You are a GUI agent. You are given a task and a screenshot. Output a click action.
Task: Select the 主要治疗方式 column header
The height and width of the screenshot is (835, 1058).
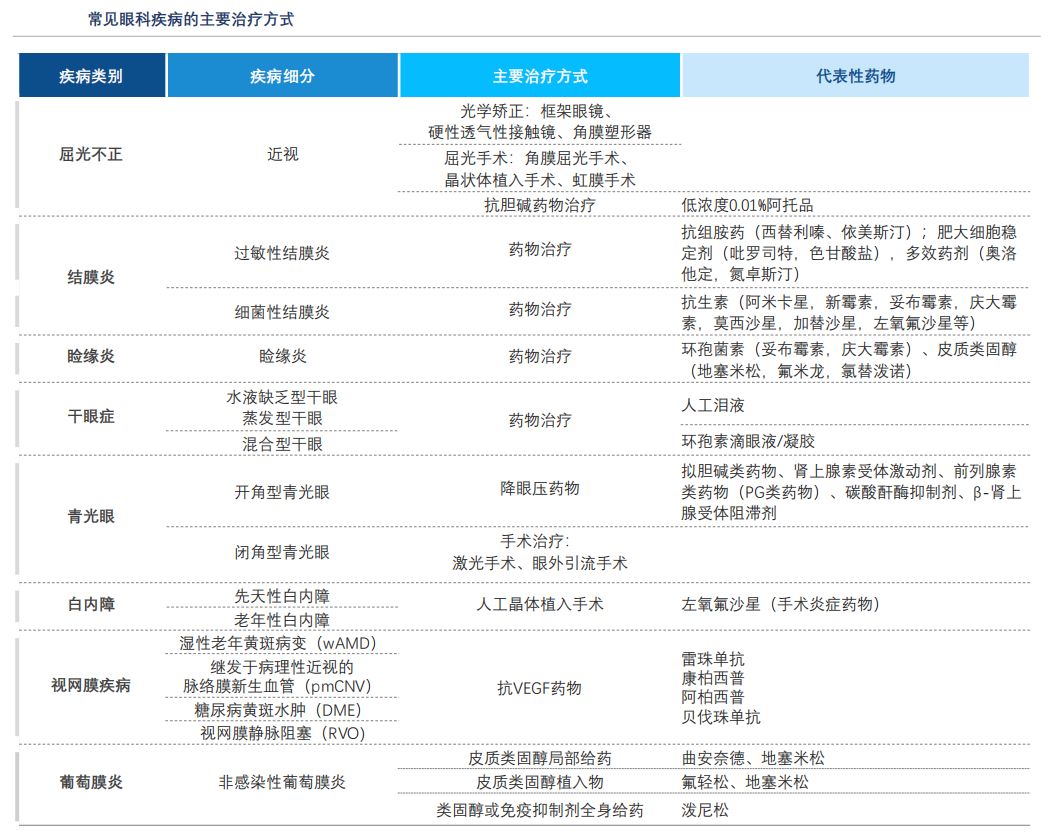pos(540,76)
